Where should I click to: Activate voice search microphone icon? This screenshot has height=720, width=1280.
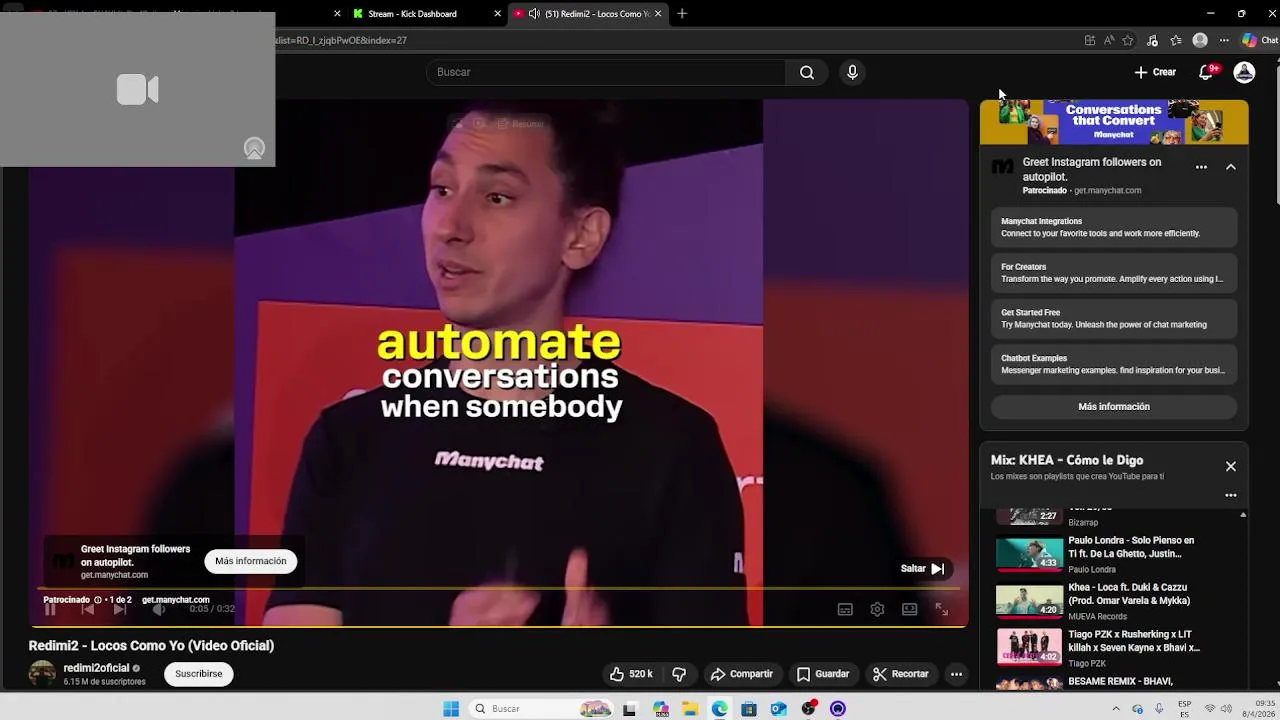coord(852,72)
